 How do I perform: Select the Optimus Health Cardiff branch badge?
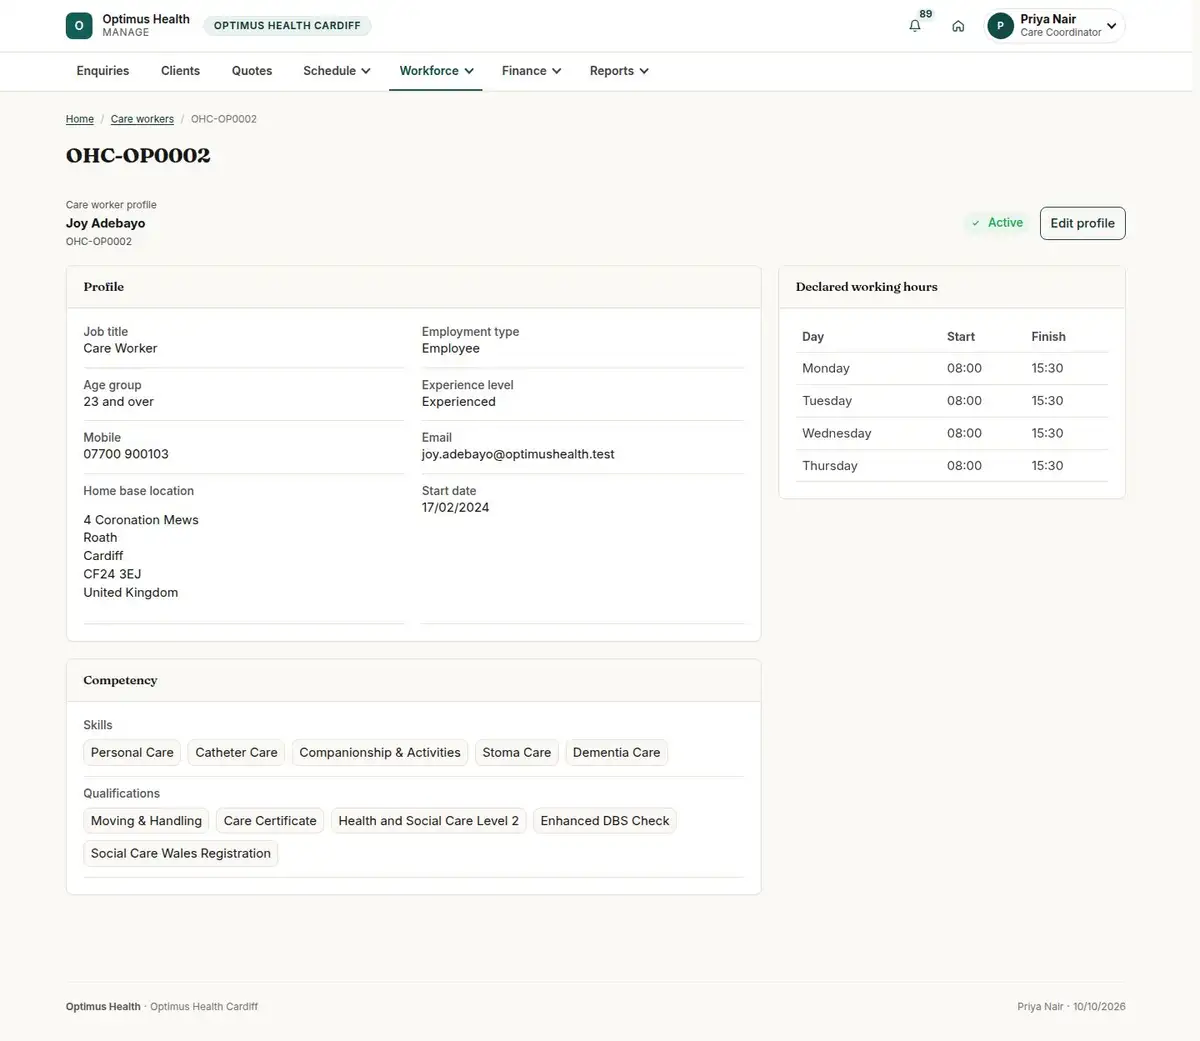click(x=287, y=26)
